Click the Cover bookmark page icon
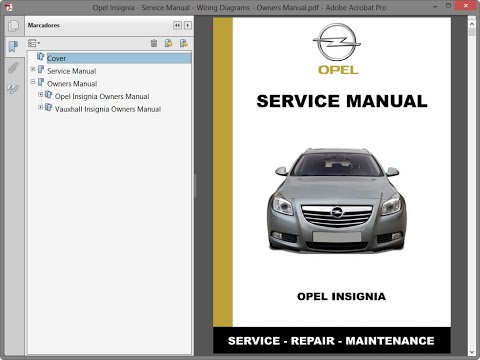Image resolution: width=480 pixels, height=360 pixels. (41, 57)
